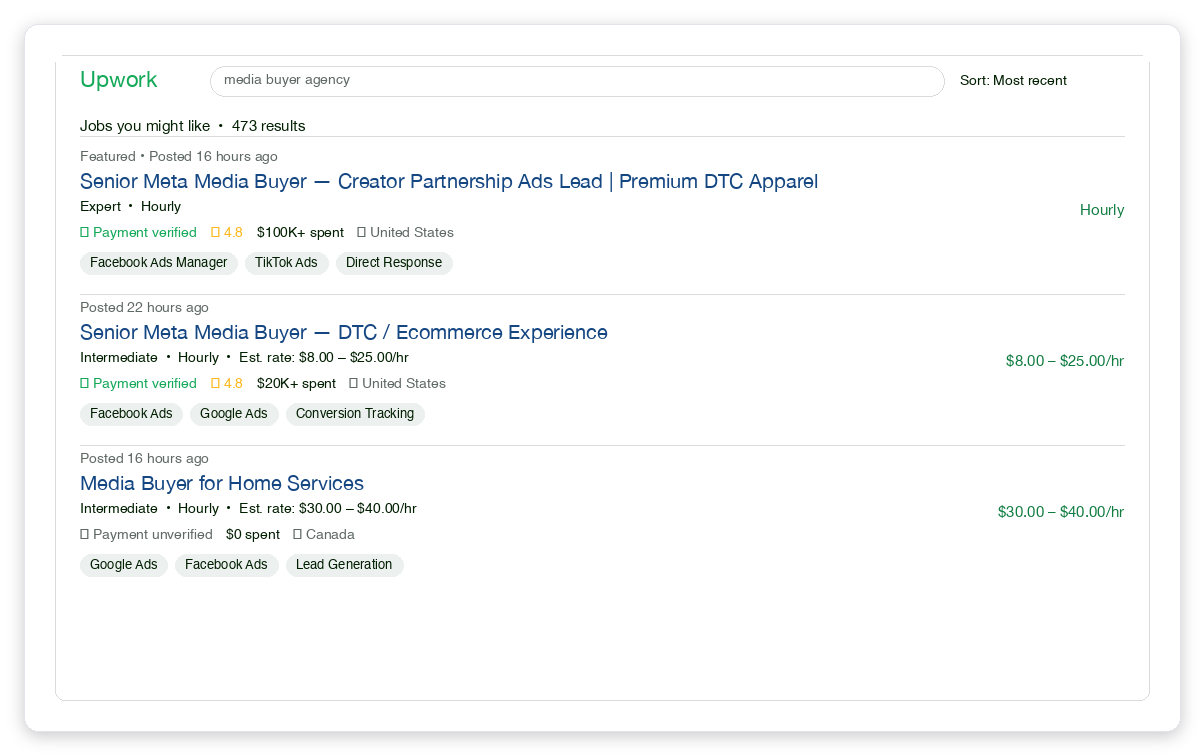Select the Lead Generation tag
The height and width of the screenshot is (755, 1204).
tap(344, 565)
